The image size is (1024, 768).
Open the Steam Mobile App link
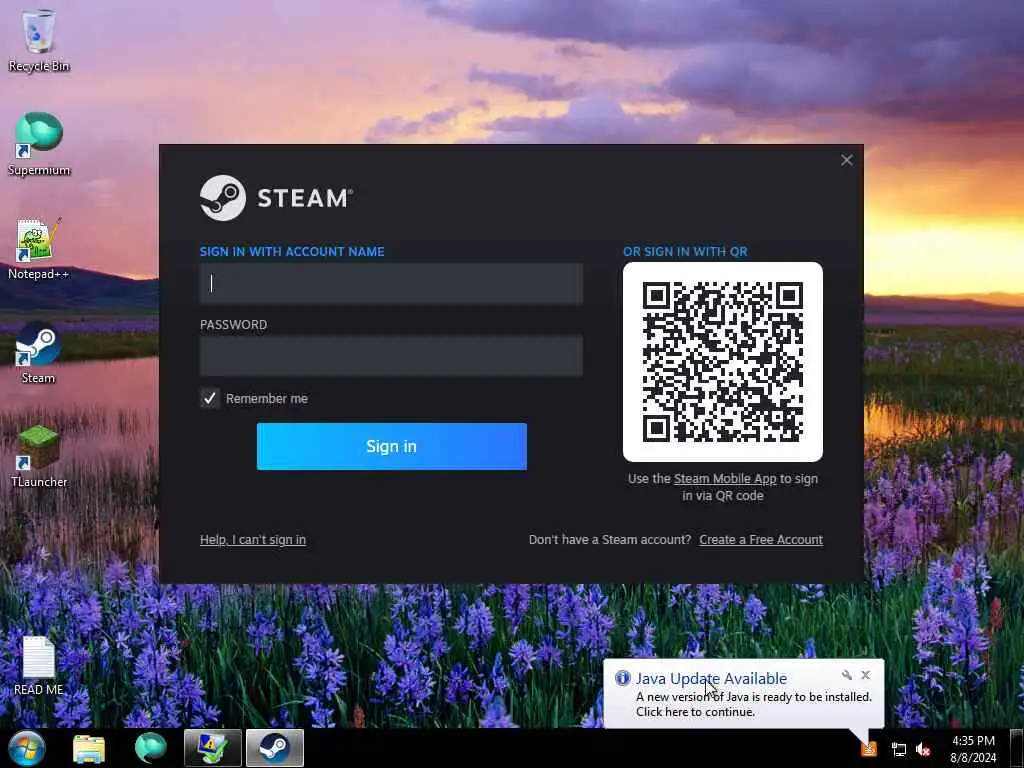[x=725, y=479]
